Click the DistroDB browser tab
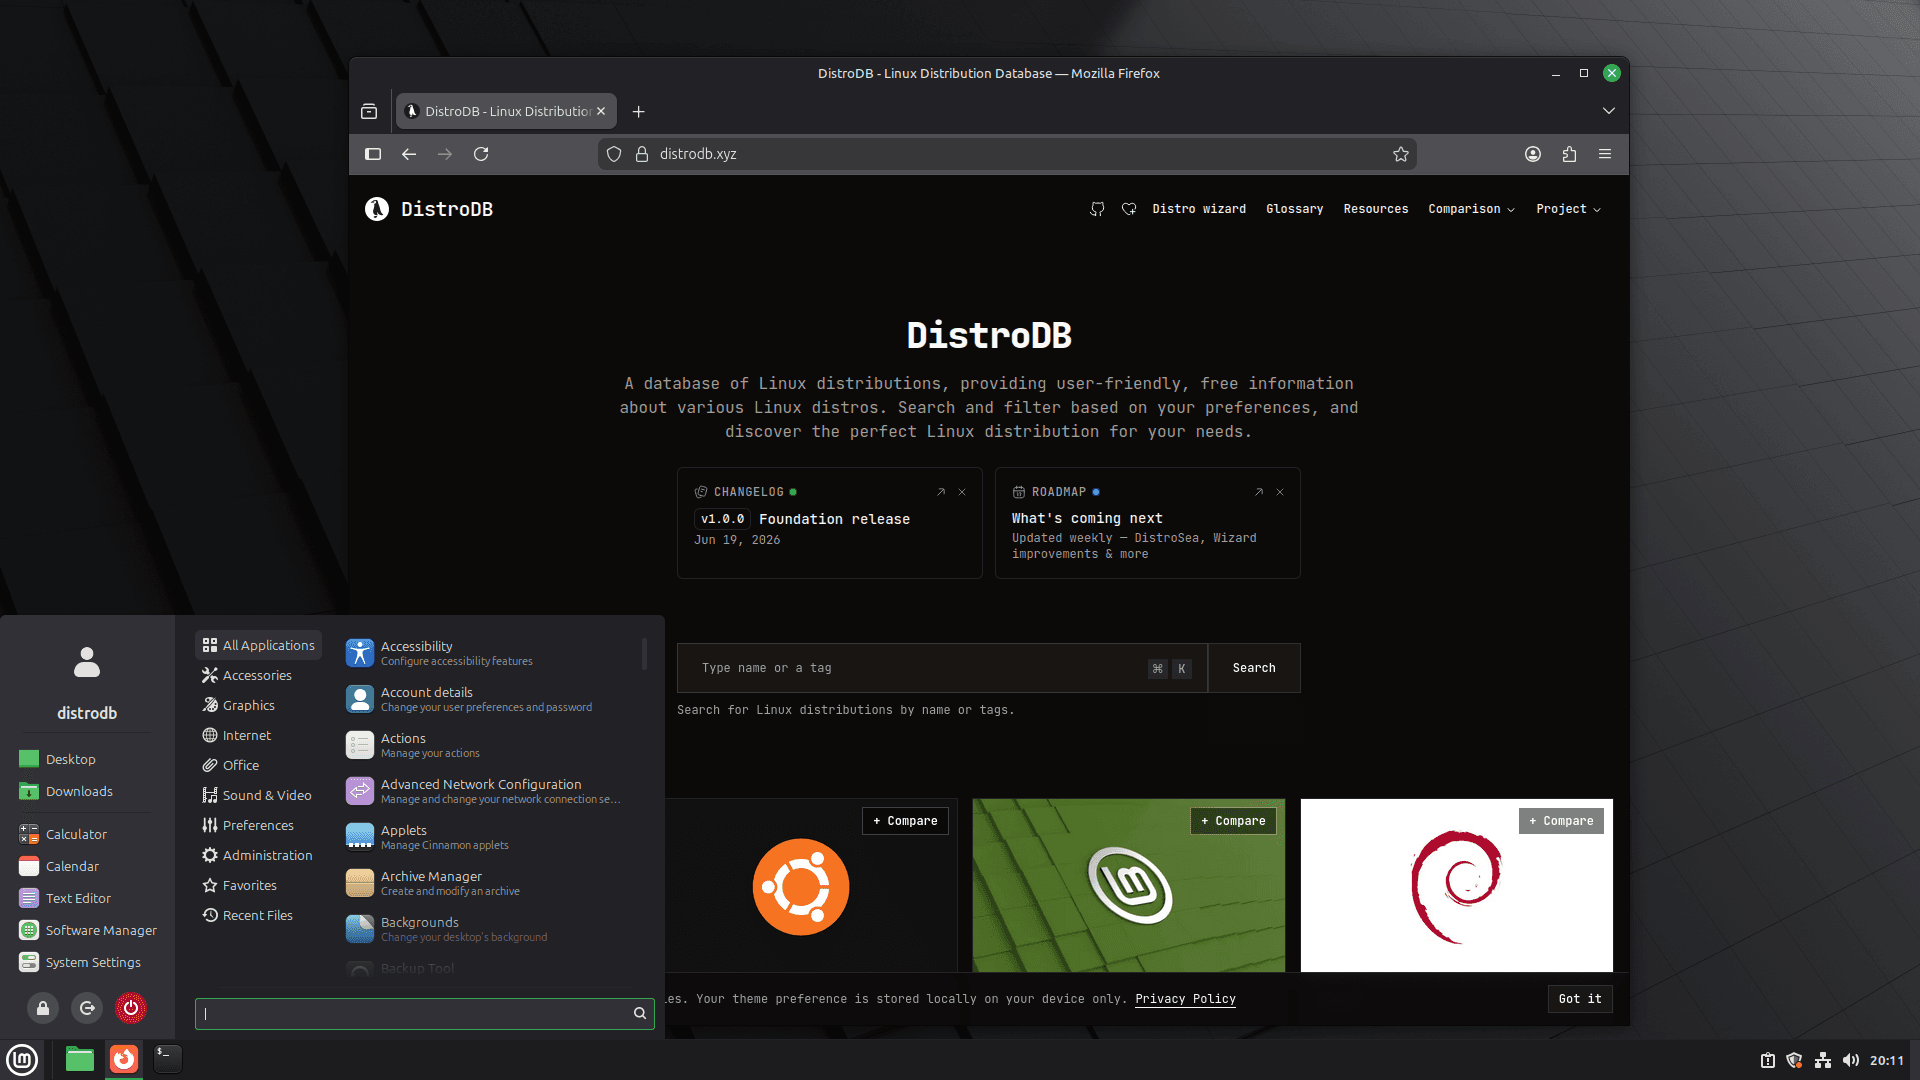The width and height of the screenshot is (1920, 1080). (x=506, y=111)
